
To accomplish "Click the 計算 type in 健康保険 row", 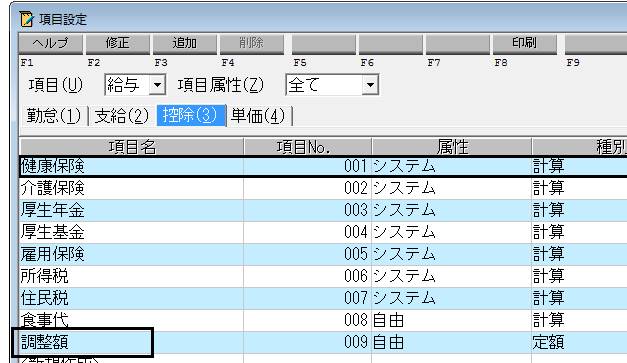I will pyautogui.click(x=548, y=166).
